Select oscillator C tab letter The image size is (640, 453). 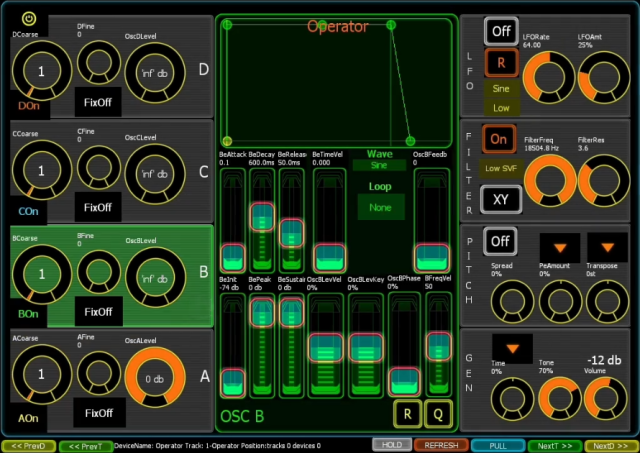coord(204,172)
